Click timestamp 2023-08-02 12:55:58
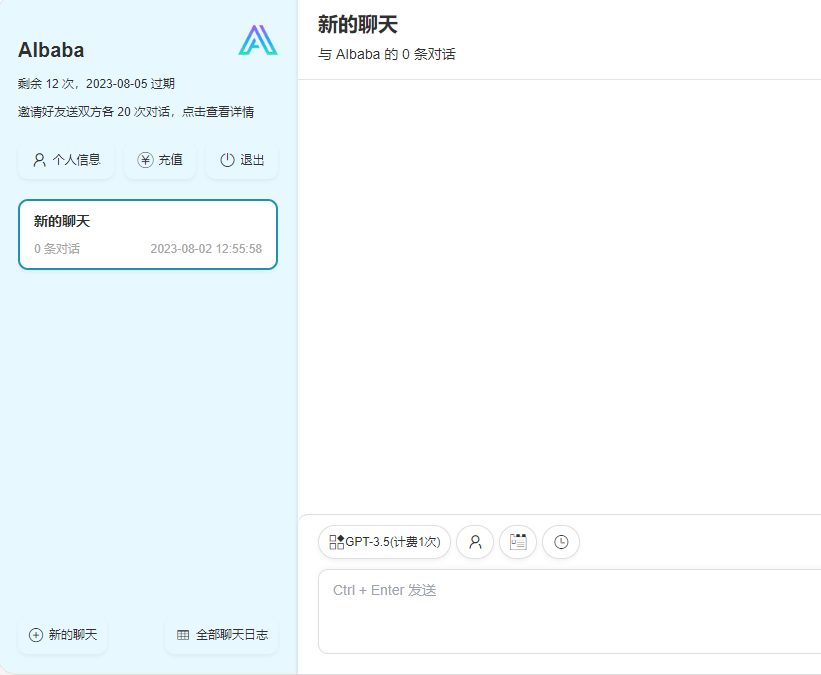This screenshot has height=675, width=821. pyautogui.click(x=206, y=249)
